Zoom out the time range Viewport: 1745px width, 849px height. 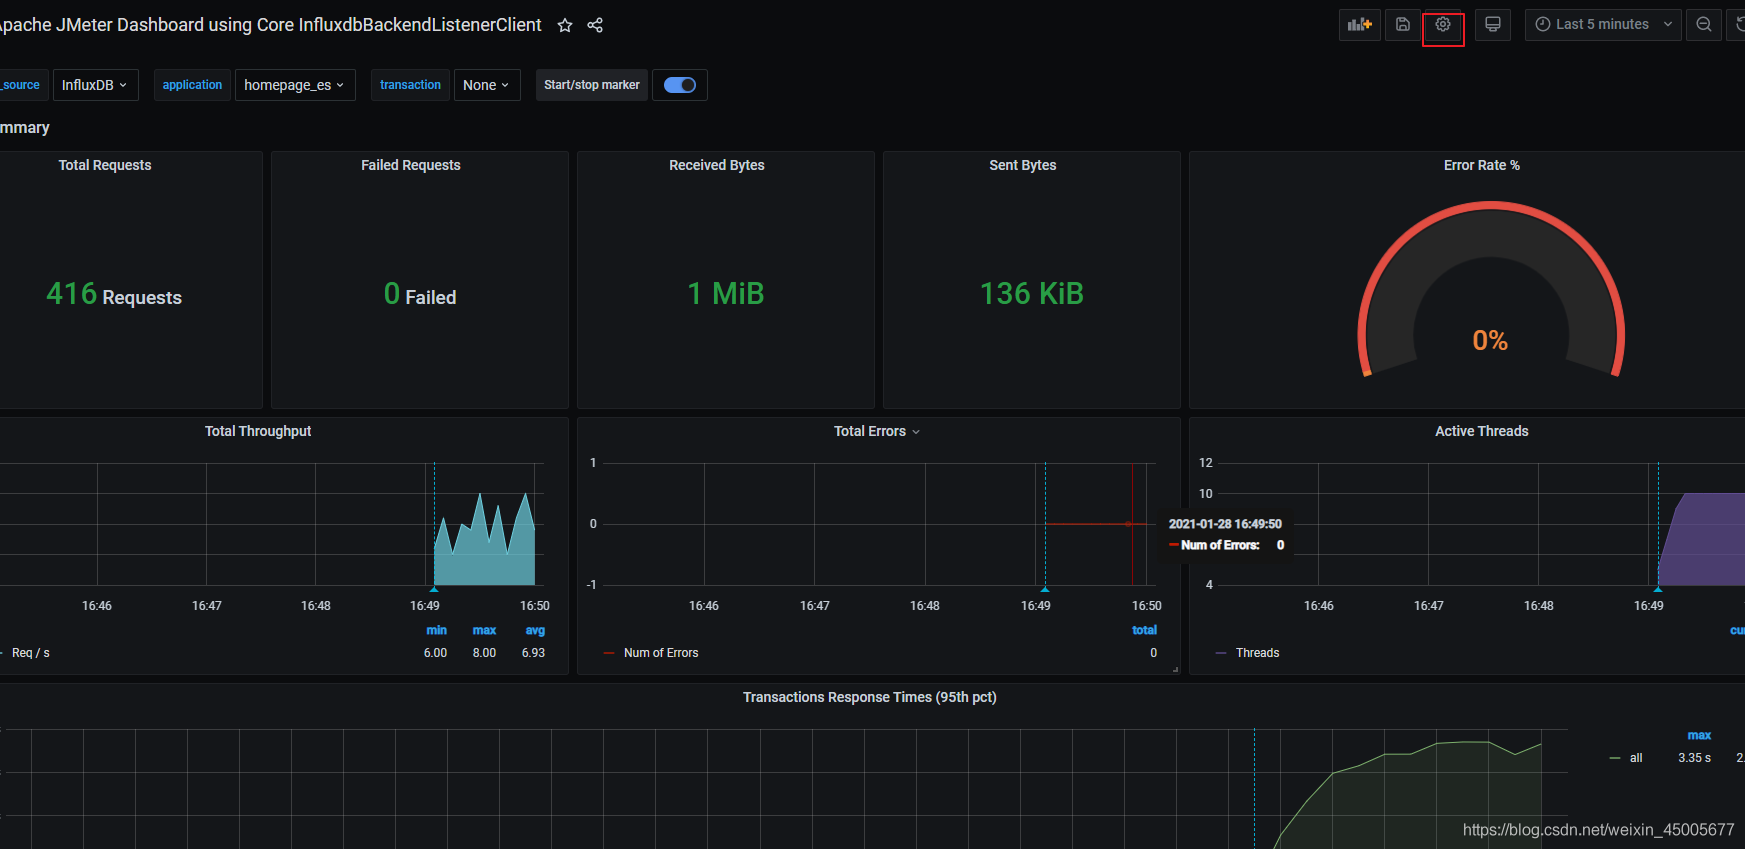tap(1704, 24)
